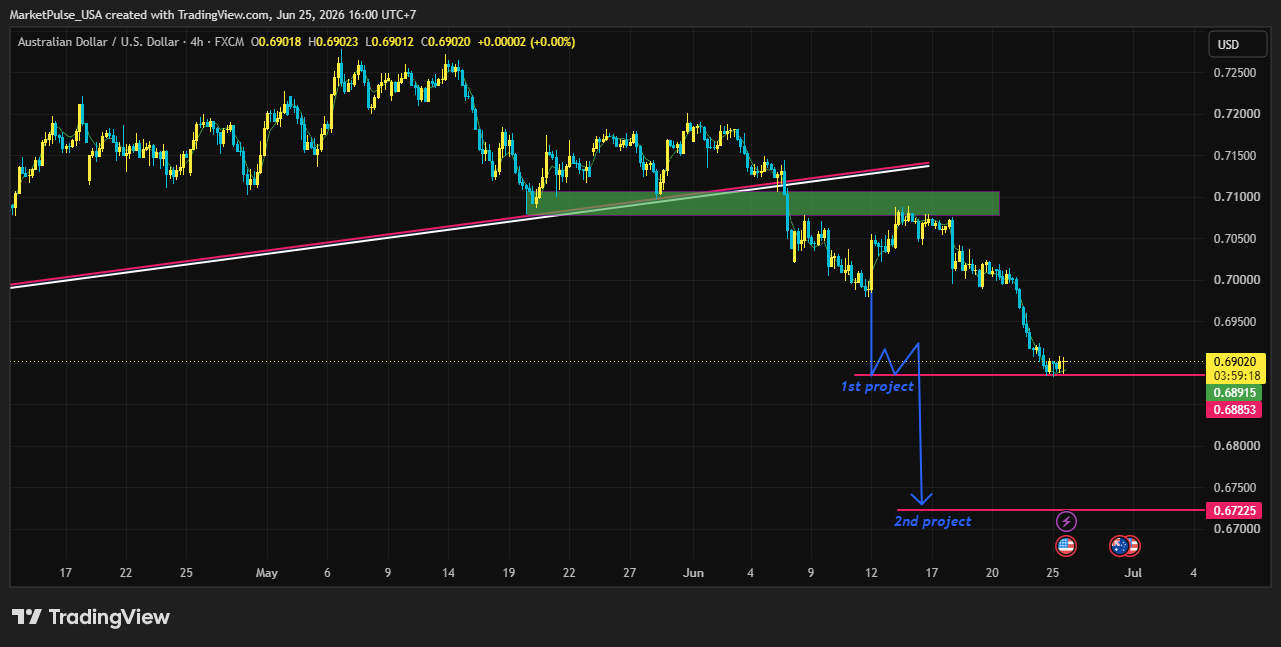Click the low value L0.69012

point(391,42)
